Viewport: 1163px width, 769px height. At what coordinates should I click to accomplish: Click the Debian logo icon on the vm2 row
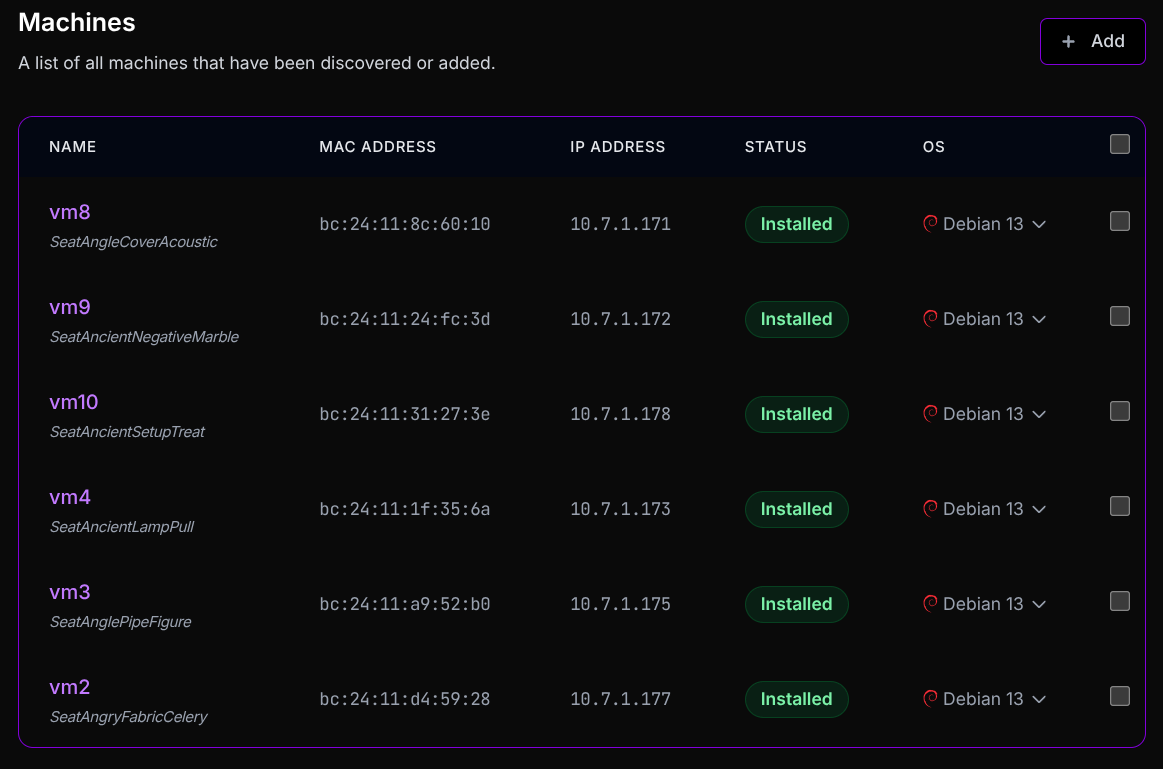click(x=930, y=698)
